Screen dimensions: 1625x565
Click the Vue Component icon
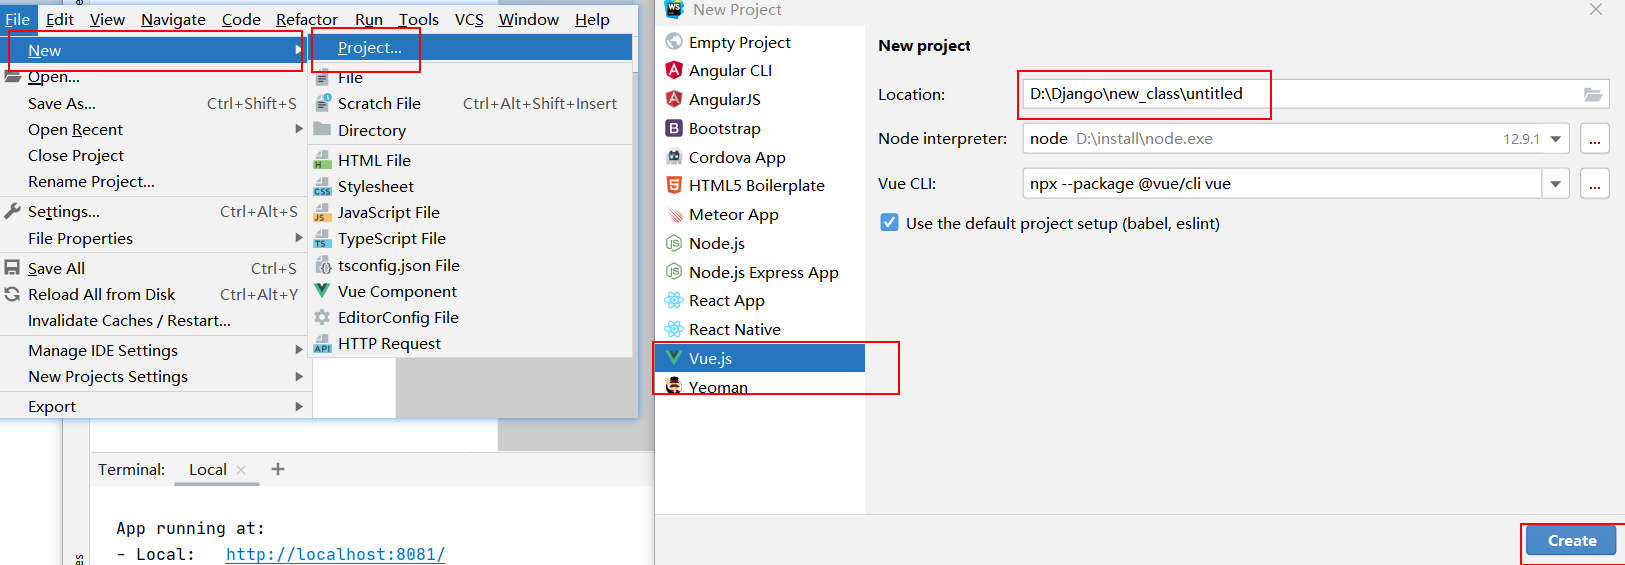click(322, 291)
